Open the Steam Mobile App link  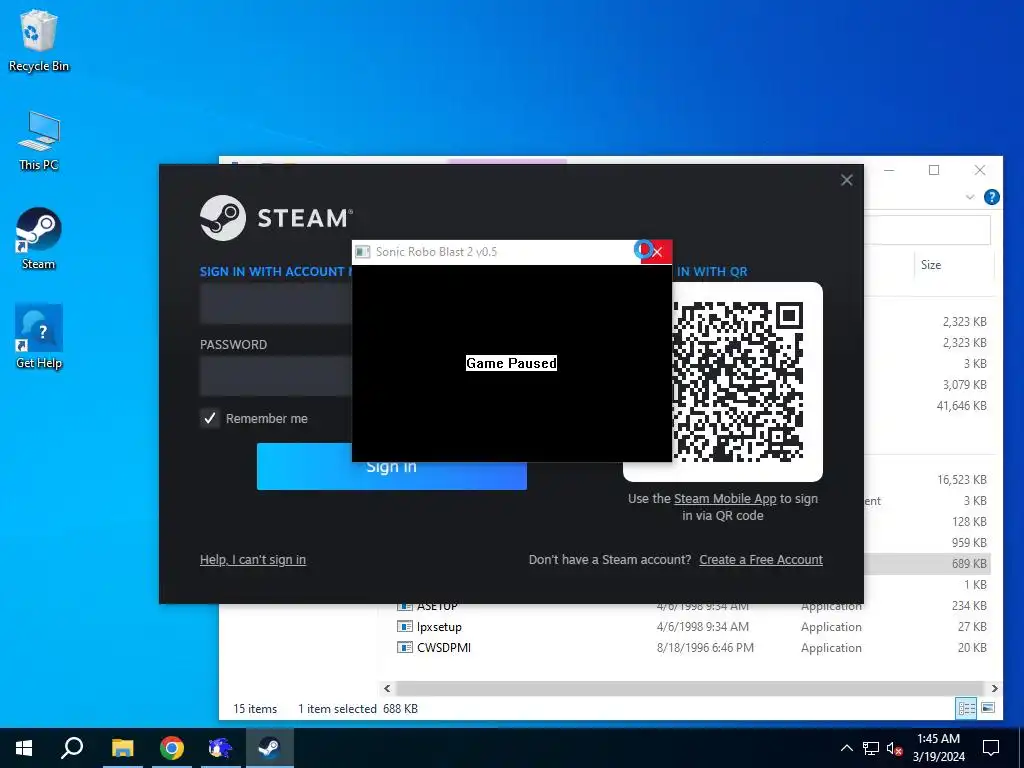point(725,499)
